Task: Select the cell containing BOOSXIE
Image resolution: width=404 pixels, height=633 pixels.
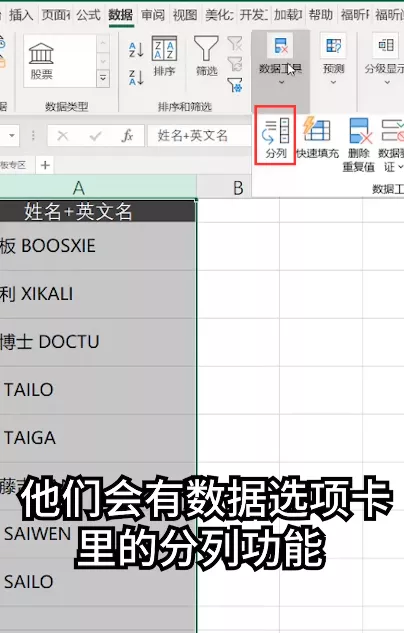Action: click(98, 246)
